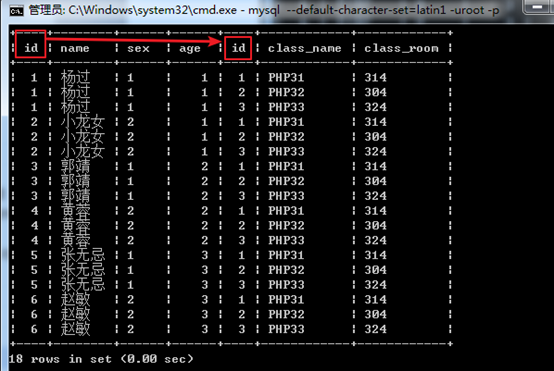The width and height of the screenshot is (554, 371).
Task: Click the name 小龙女 in the PHP33 row
Action: point(83,151)
